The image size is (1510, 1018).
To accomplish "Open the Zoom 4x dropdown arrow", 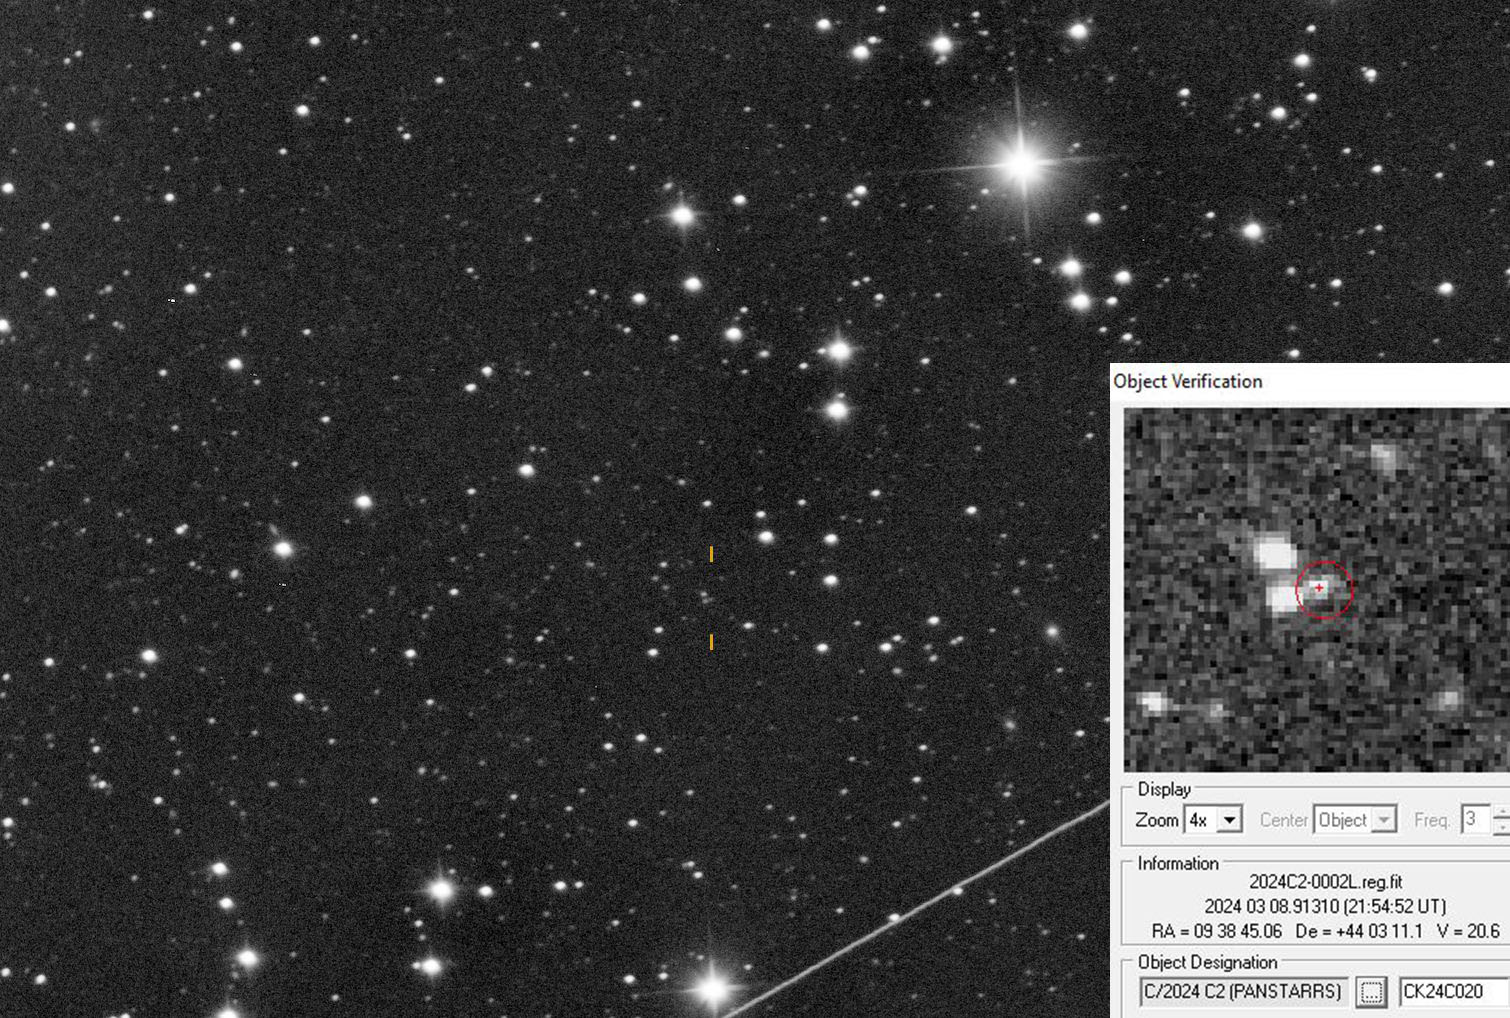I will pos(1230,820).
